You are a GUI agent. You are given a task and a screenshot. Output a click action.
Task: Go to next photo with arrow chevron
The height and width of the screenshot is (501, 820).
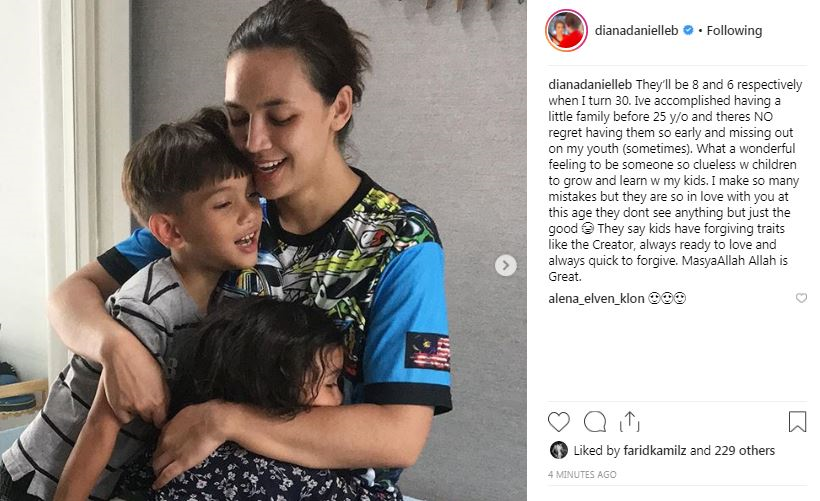[506, 265]
